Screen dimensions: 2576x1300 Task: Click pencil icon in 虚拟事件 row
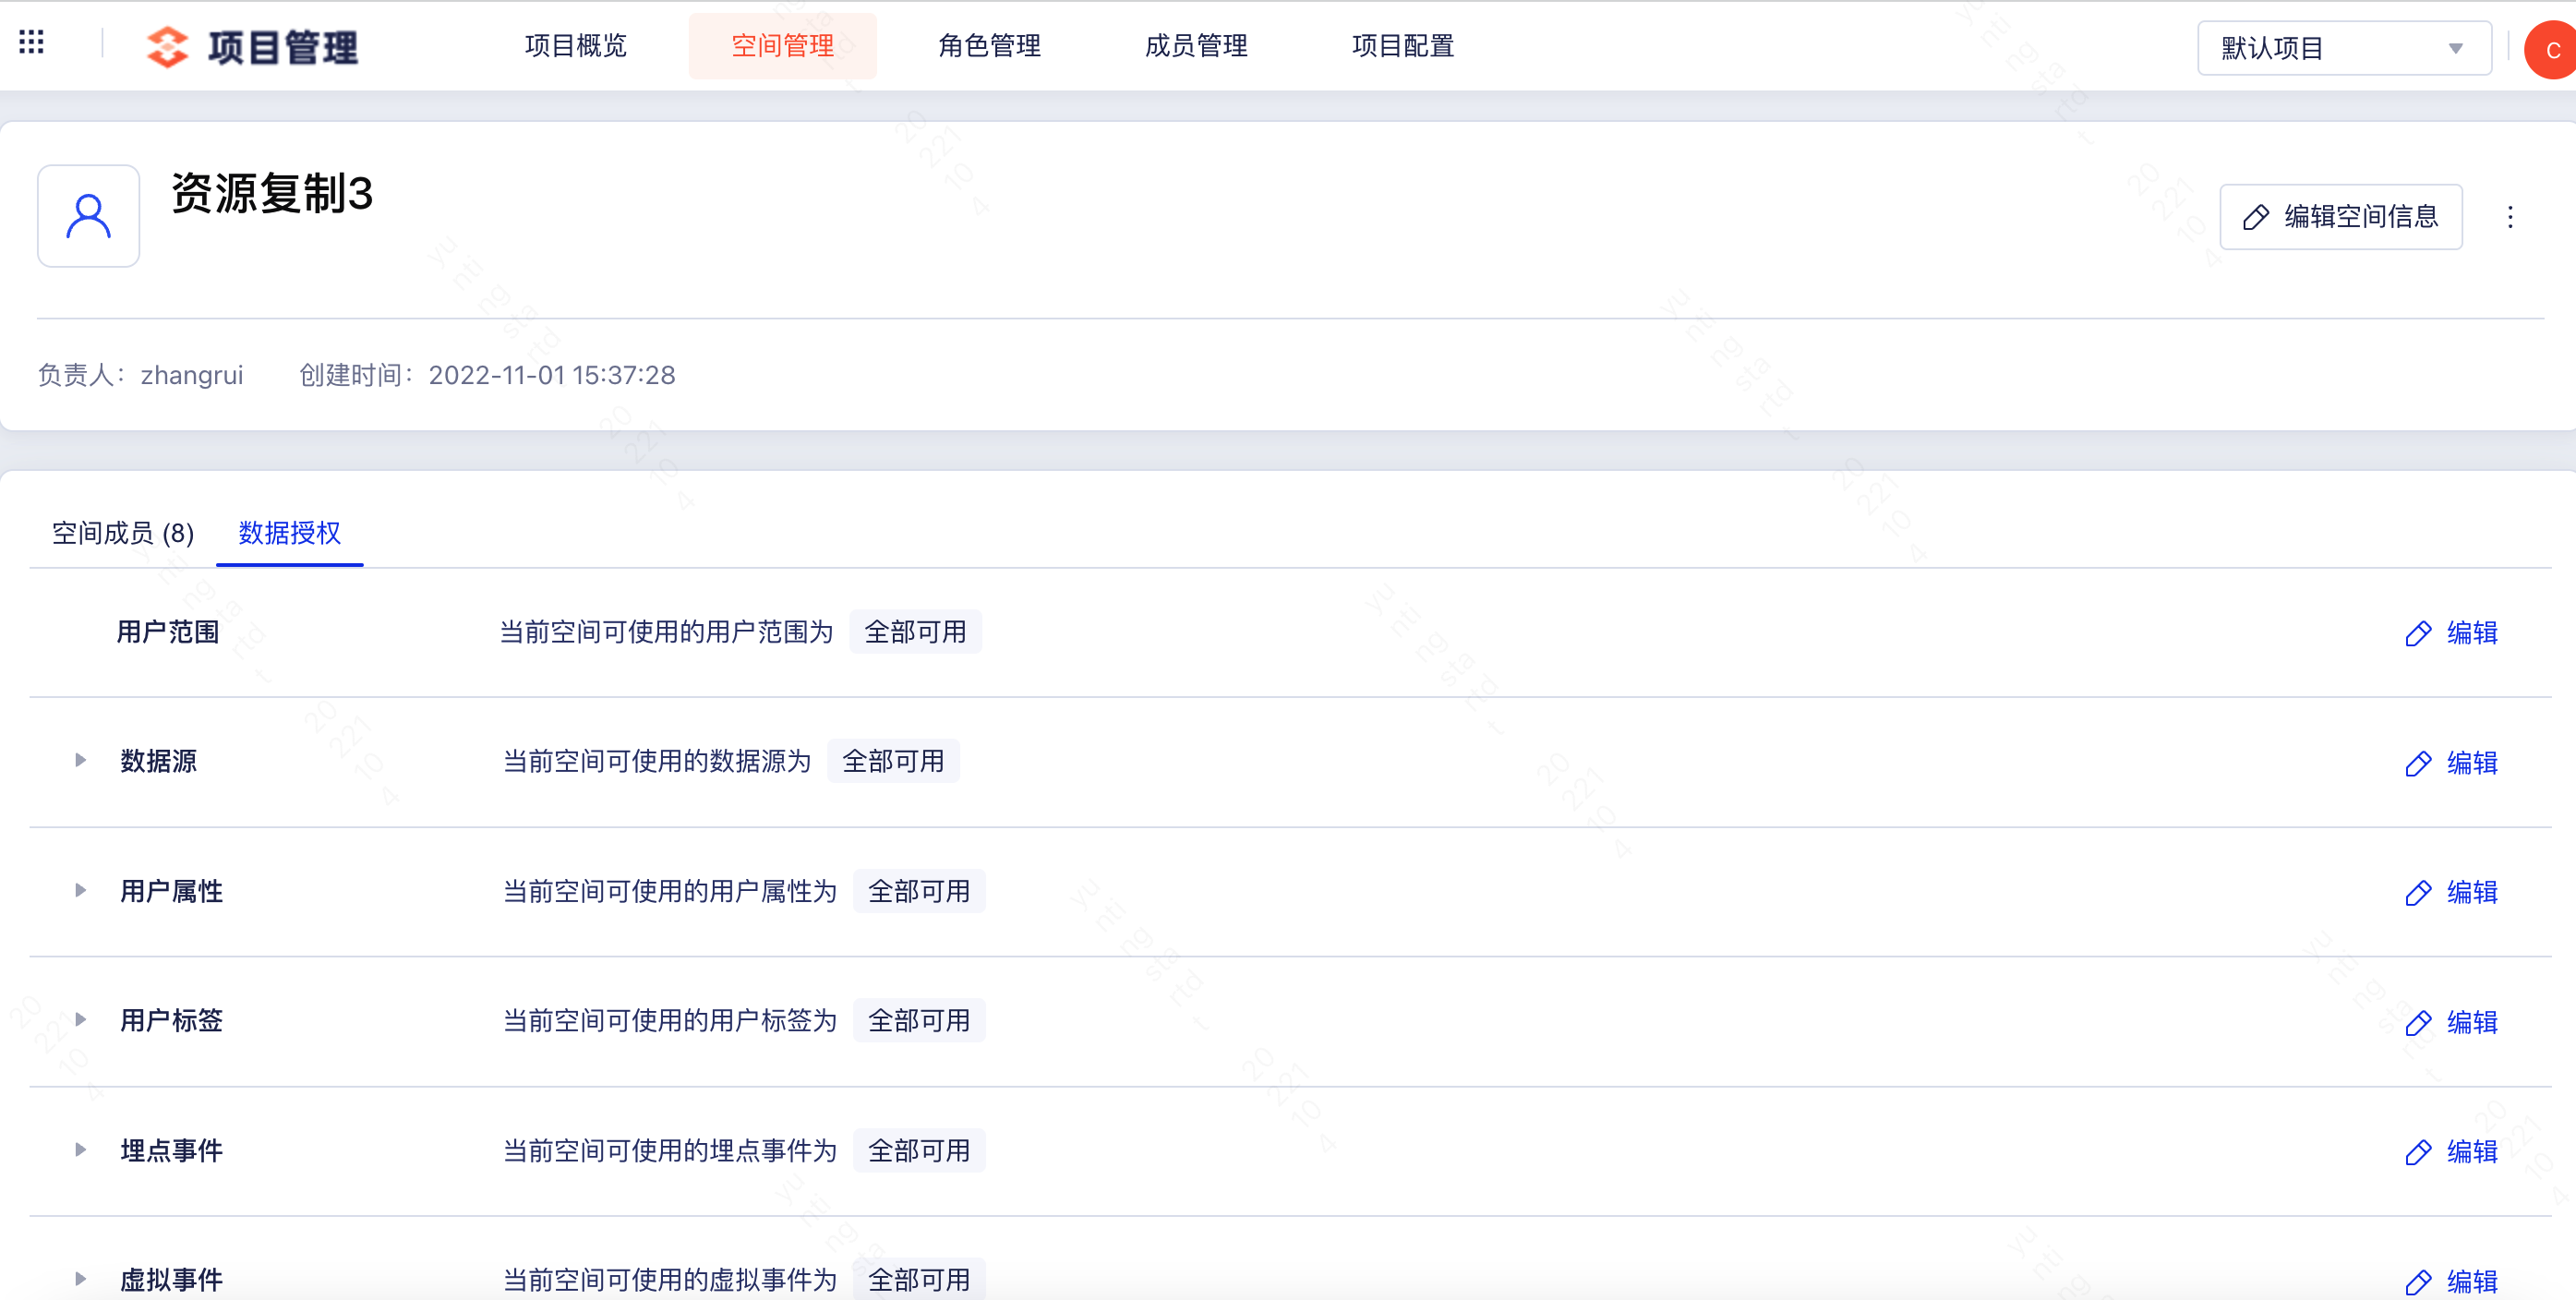click(x=2417, y=1282)
